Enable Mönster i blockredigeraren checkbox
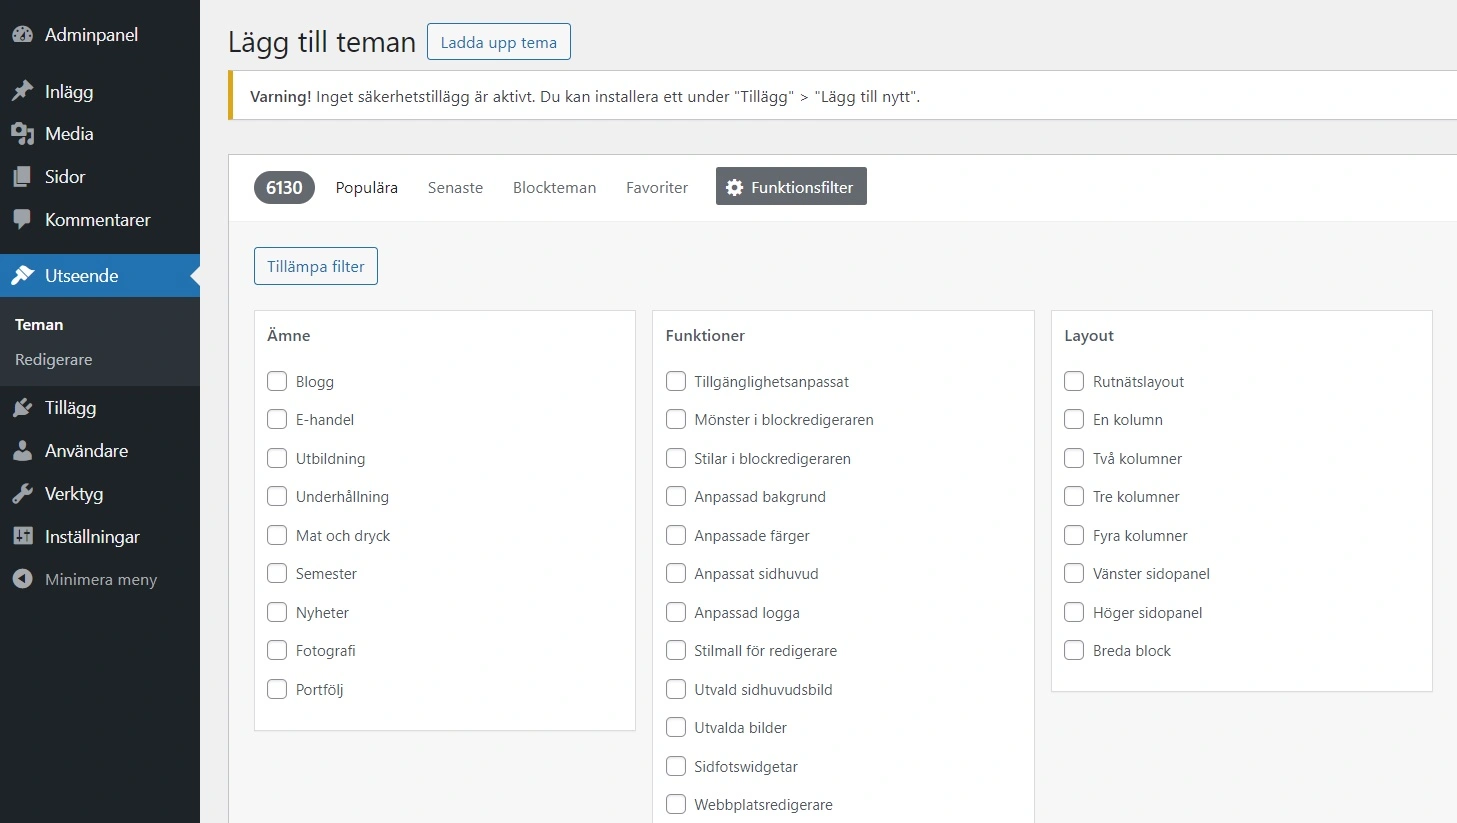Image resolution: width=1457 pixels, height=823 pixels. click(x=676, y=419)
